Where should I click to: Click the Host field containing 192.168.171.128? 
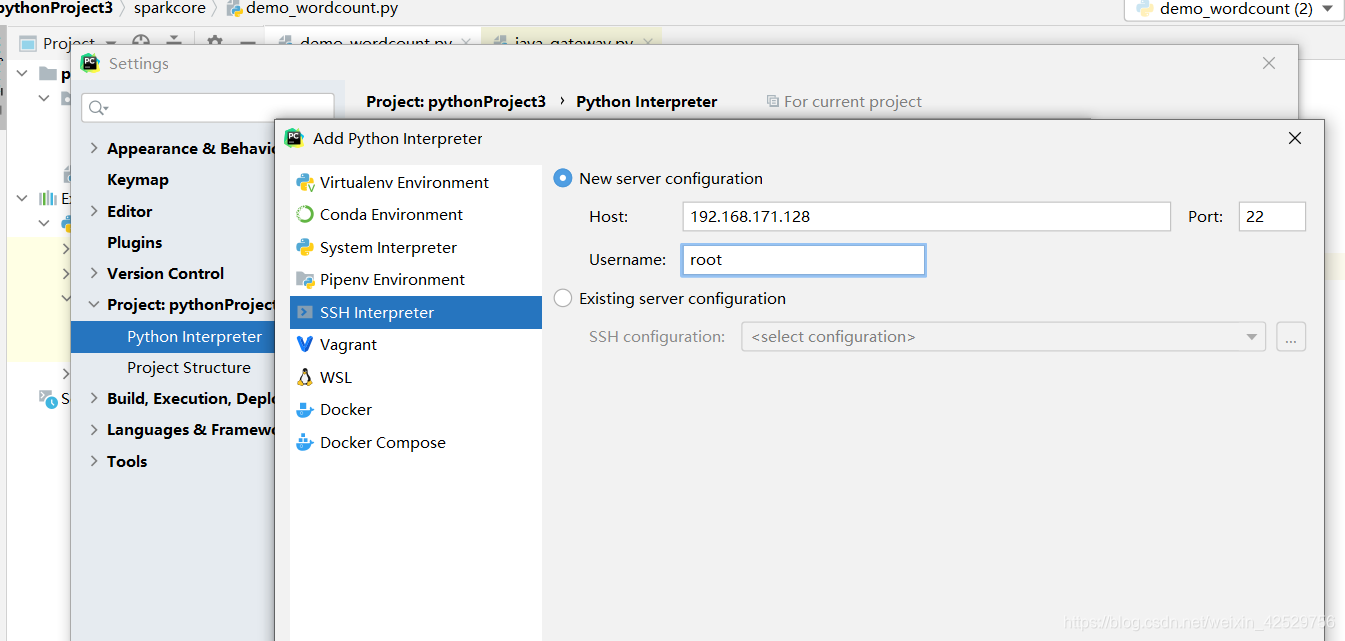926,217
